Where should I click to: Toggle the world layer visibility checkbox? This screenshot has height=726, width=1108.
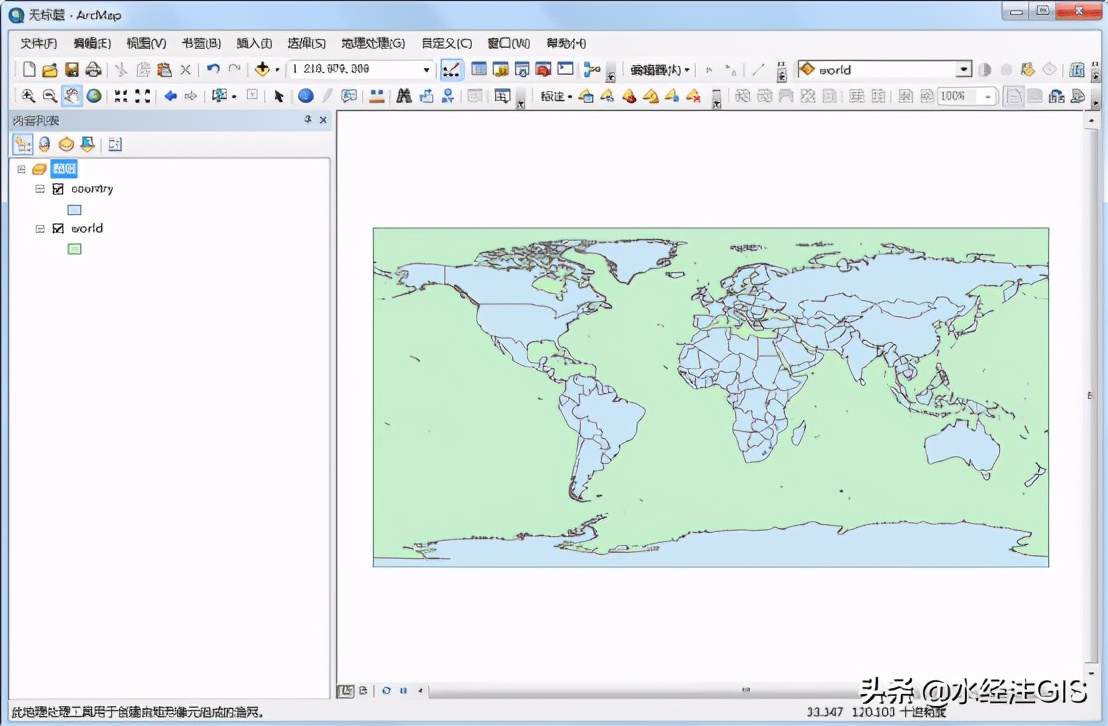[x=58, y=229]
